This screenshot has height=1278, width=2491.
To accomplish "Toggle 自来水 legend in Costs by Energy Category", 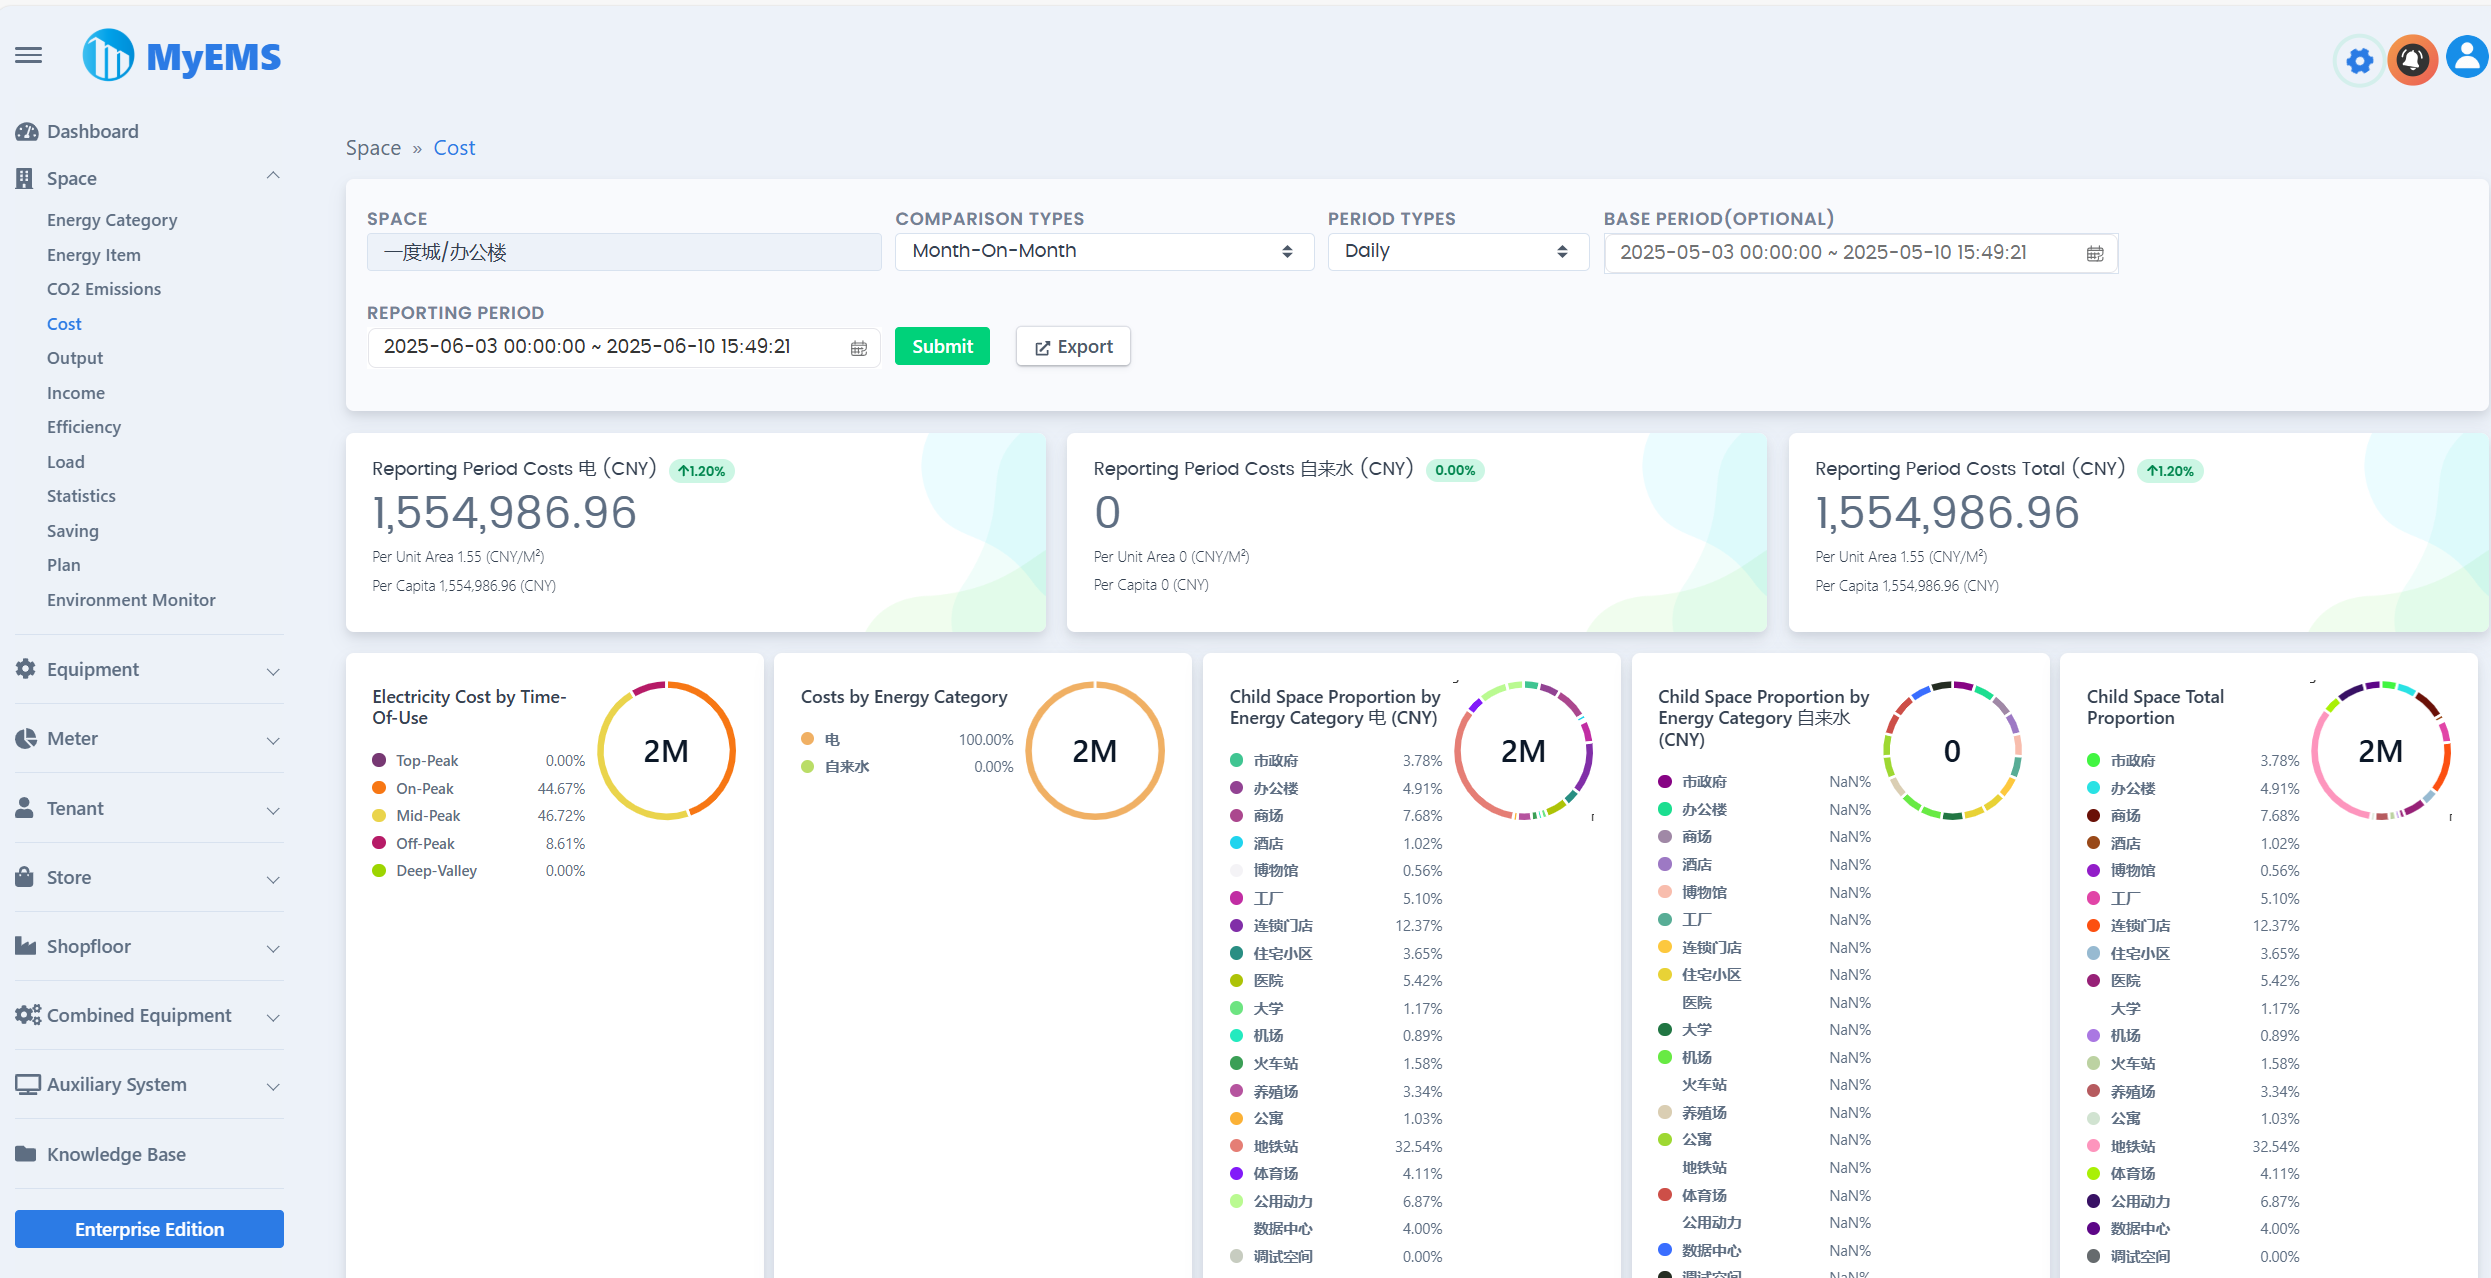I will [846, 767].
